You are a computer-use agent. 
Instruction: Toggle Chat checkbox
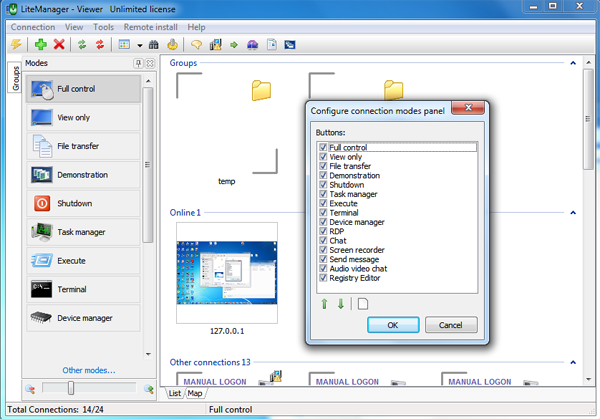[323, 241]
